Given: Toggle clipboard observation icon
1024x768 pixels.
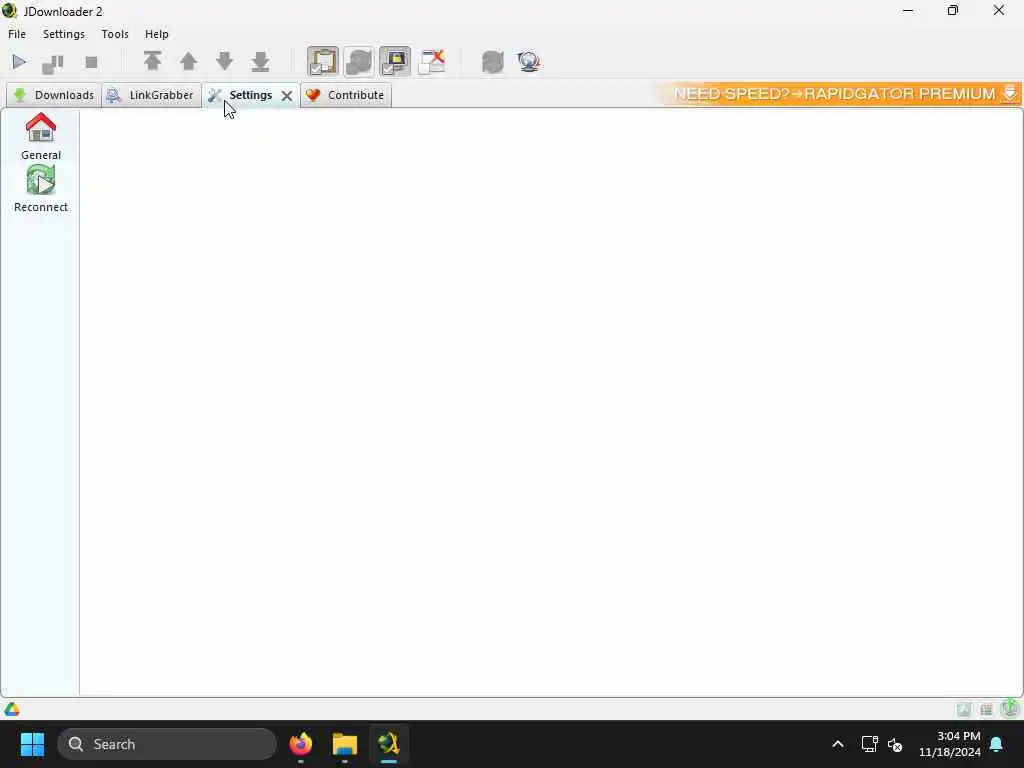Looking at the screenshot, I should [323, 61].
